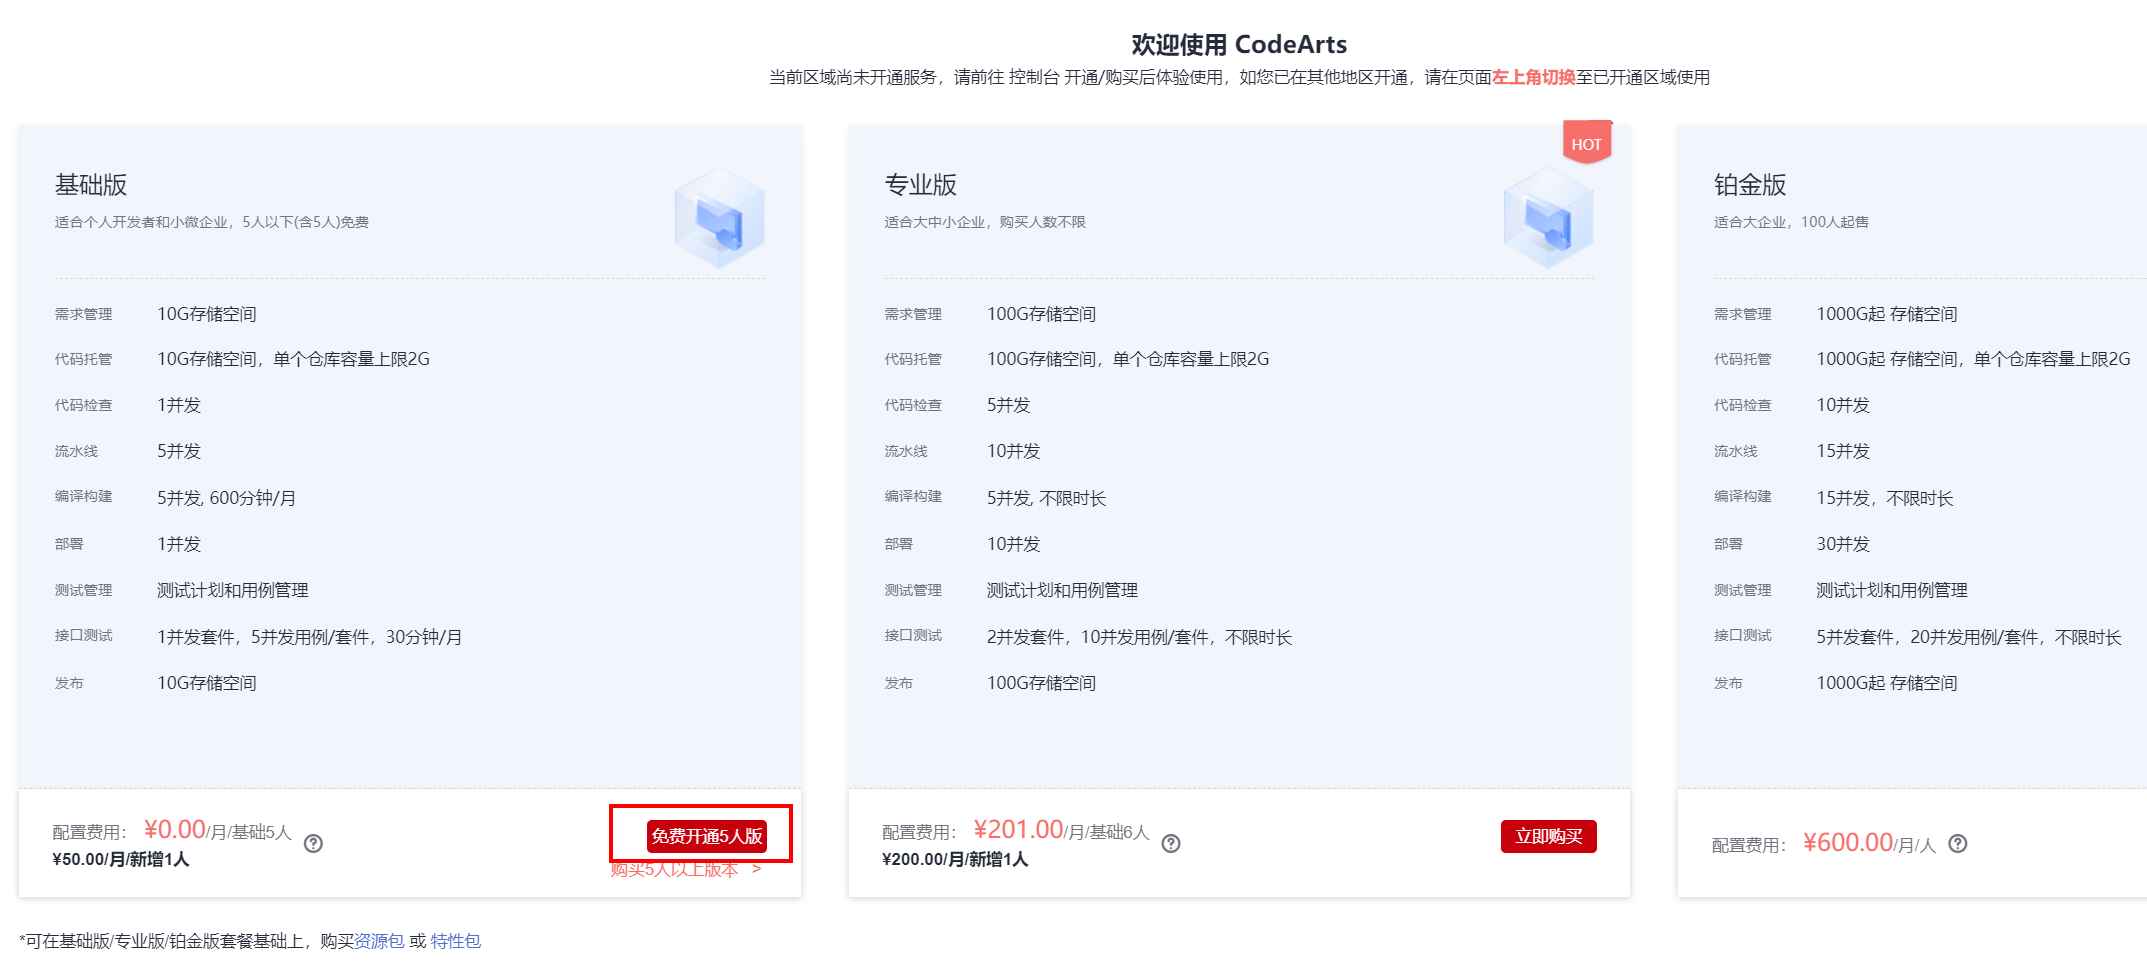Click the red 左上角切换 text

(x=1534, y=77)
